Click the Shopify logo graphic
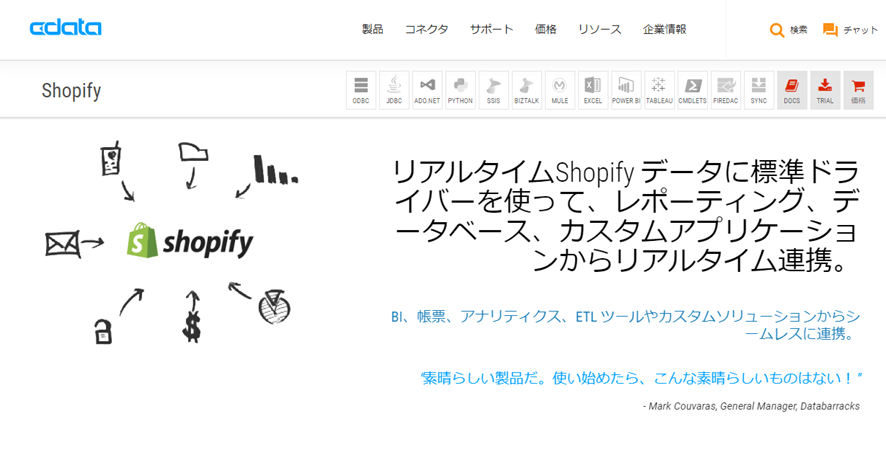This screenshot has width=886, height=458. point(190,242)
